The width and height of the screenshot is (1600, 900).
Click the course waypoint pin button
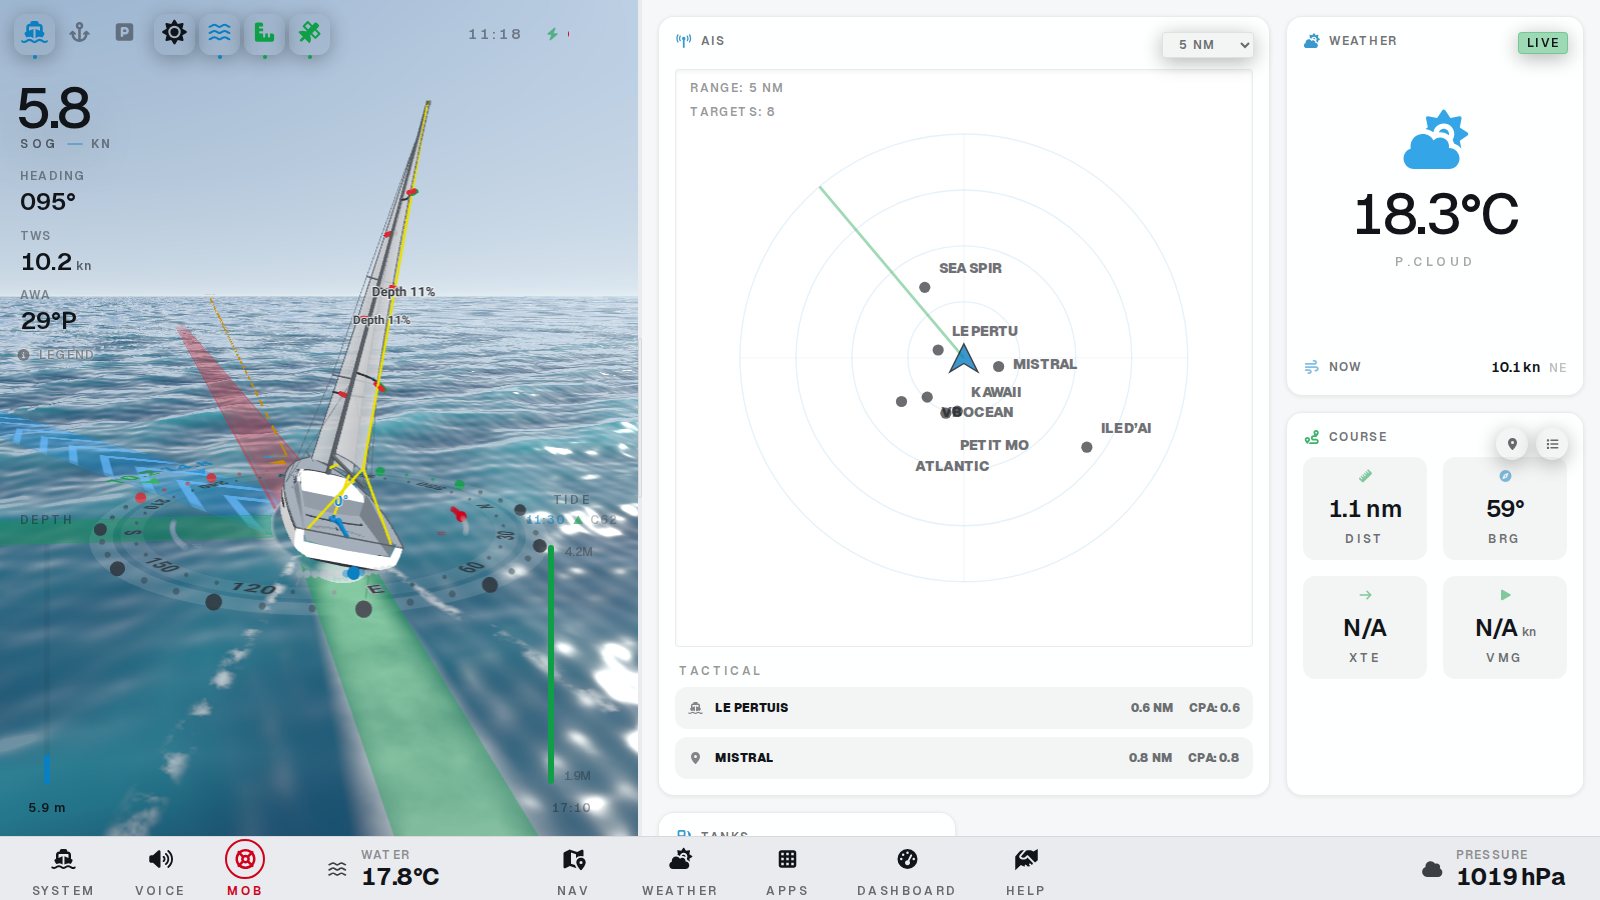1512,444
